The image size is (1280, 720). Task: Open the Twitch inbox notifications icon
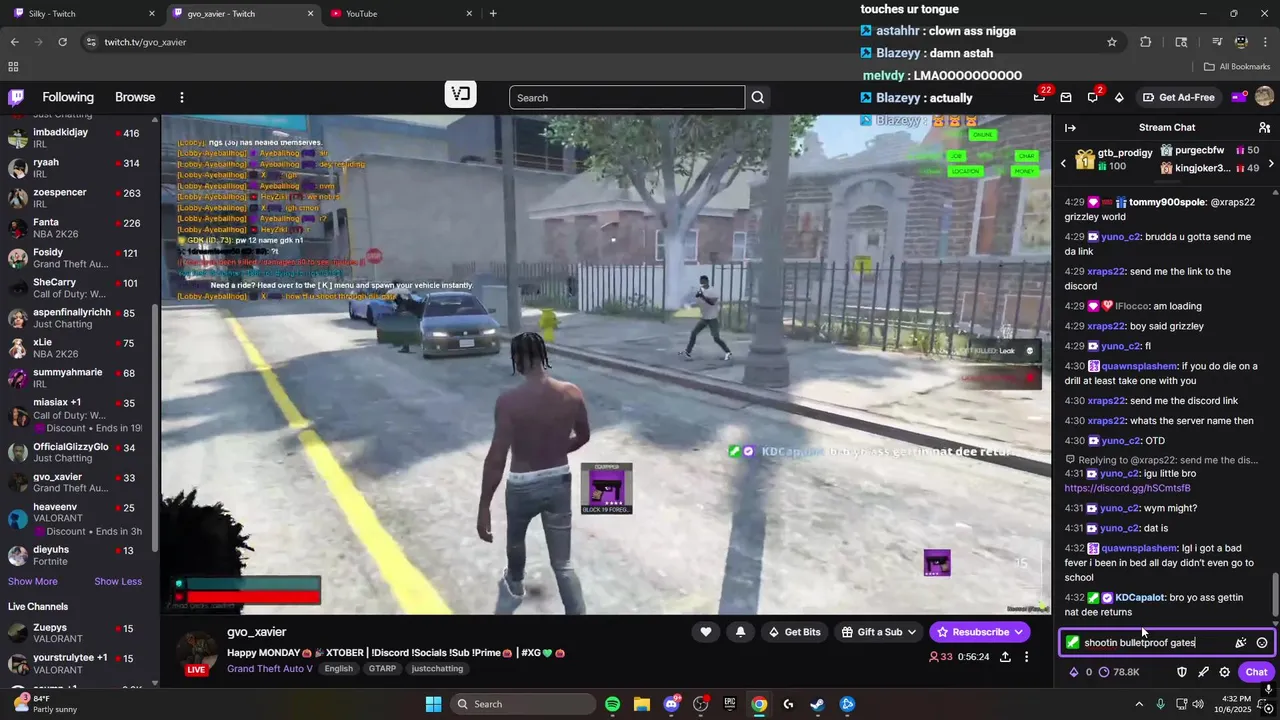[1066, 97]
